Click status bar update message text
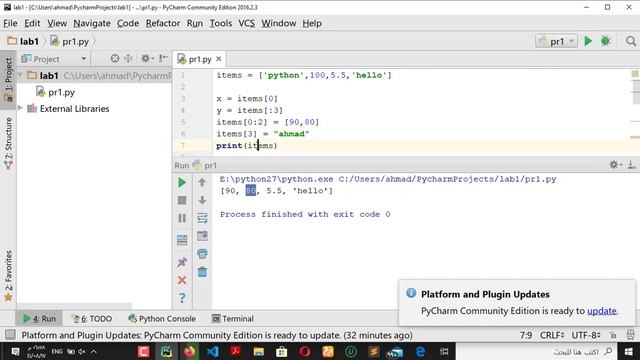This screenshot has width=640, height=360. 217,335
